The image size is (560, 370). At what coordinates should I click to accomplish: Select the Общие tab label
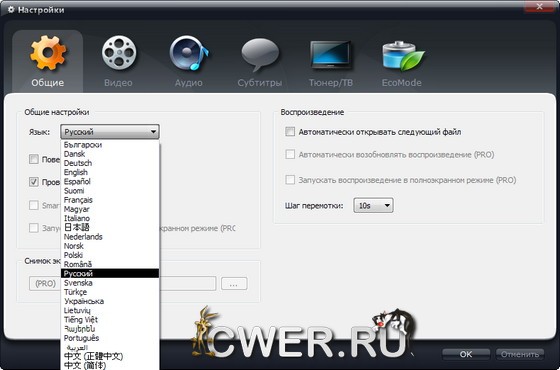click(x=48, y=83)
